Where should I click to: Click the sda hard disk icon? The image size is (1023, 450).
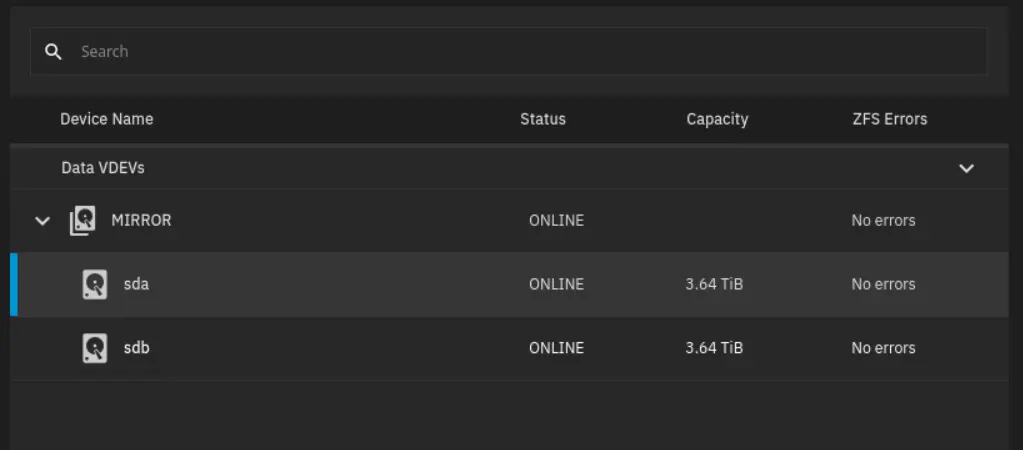(x=95, y=284)
